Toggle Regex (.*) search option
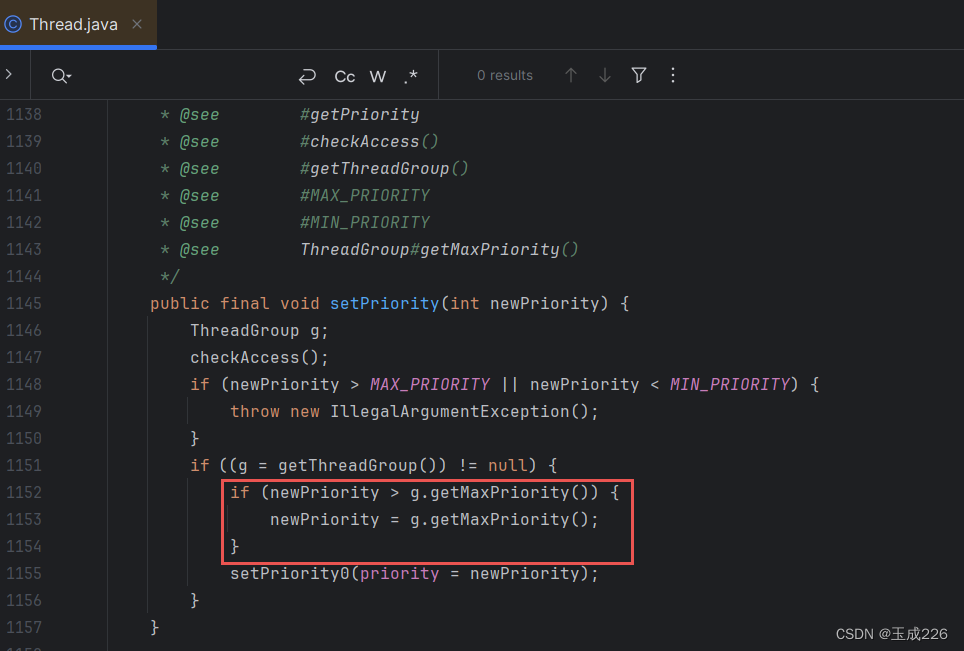The width and height of the screenshot is (964, 651). pos(411,76)
